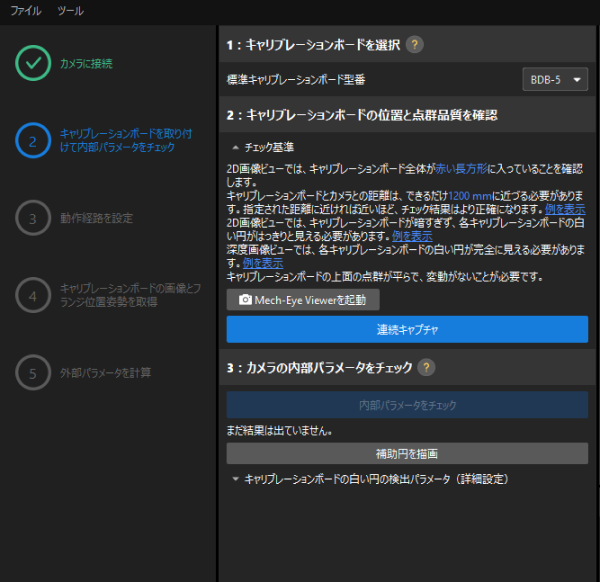The image size is (600, 582).
Task: Select step 動作経路を設定
Action: (x=96, y=218)
